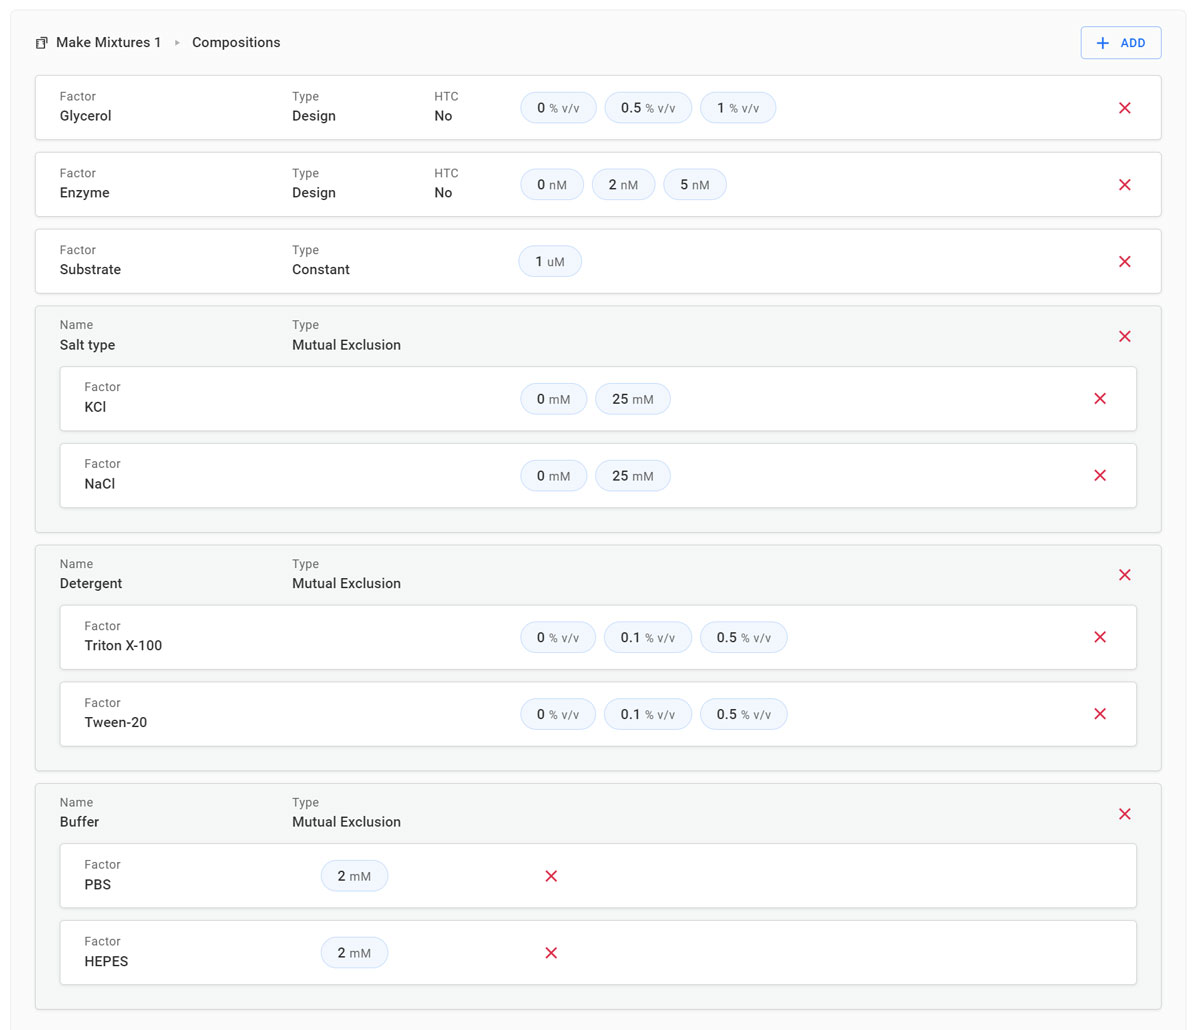The image size is (1200, 1030).
Task: Select the 0.5 % v/v Glycerol chip
Action: [647, 108]
